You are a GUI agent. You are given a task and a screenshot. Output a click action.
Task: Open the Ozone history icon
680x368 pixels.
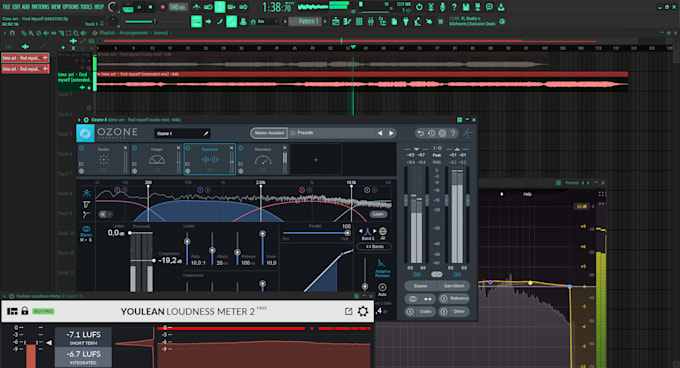point(431,133)
